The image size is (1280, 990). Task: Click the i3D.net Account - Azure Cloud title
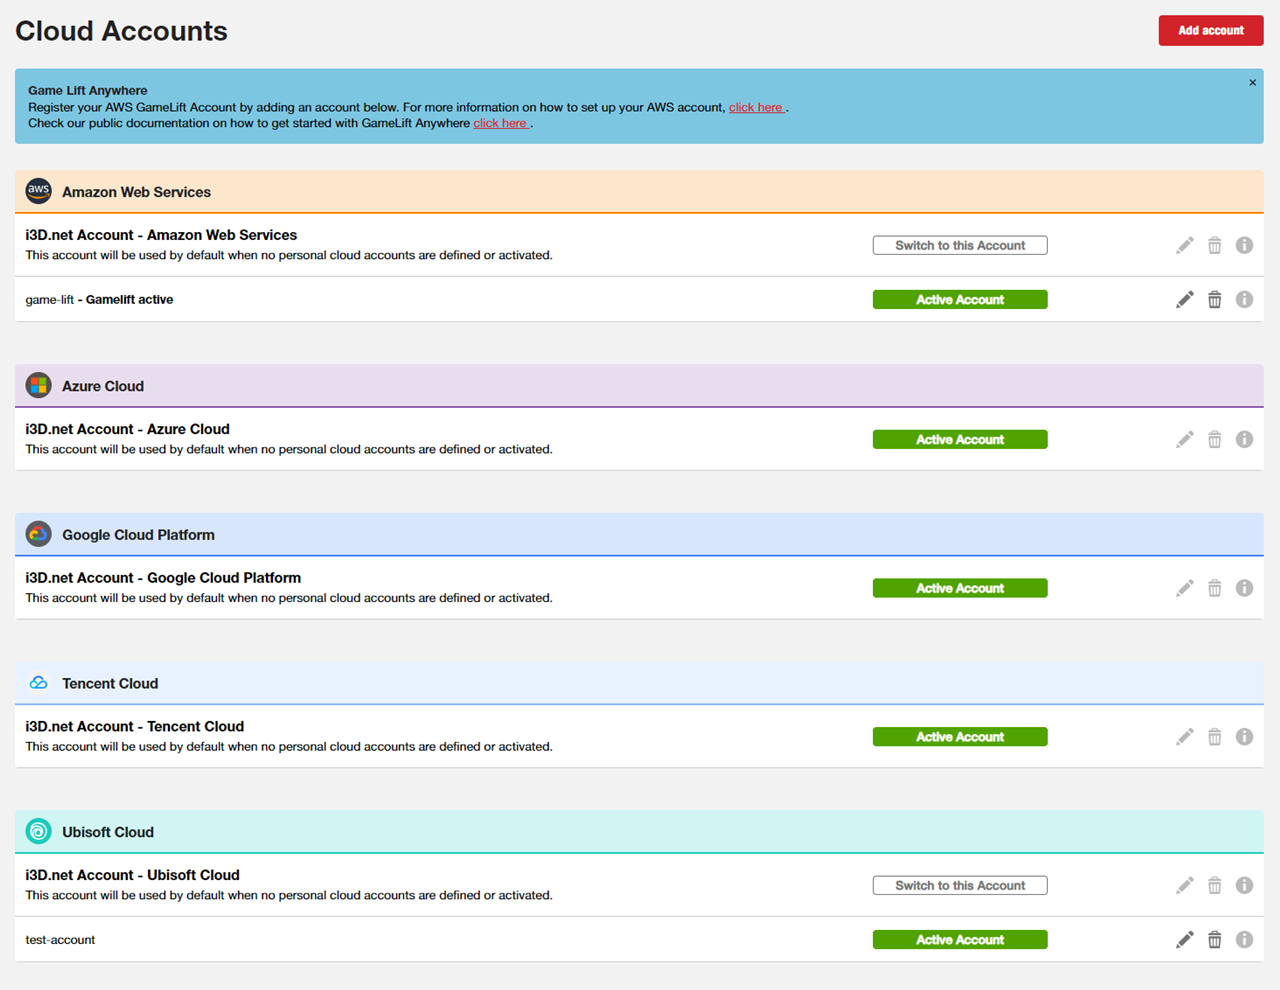[x=127, y=429]
